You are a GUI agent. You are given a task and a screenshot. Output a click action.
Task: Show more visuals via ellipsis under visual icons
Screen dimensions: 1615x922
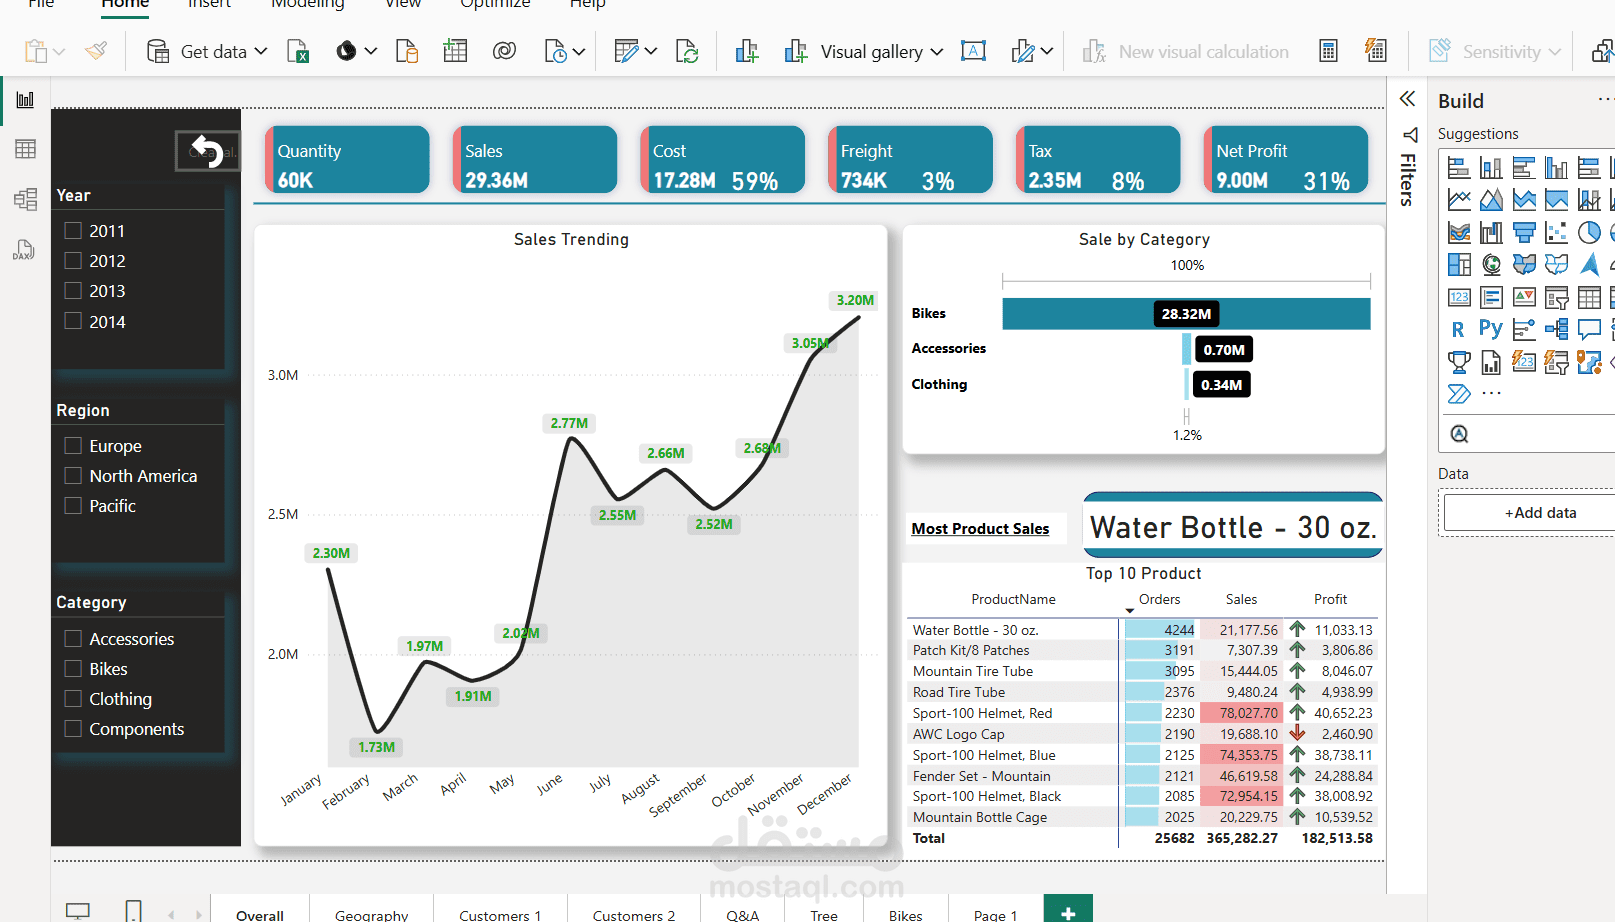click(x=1491, y=394)
